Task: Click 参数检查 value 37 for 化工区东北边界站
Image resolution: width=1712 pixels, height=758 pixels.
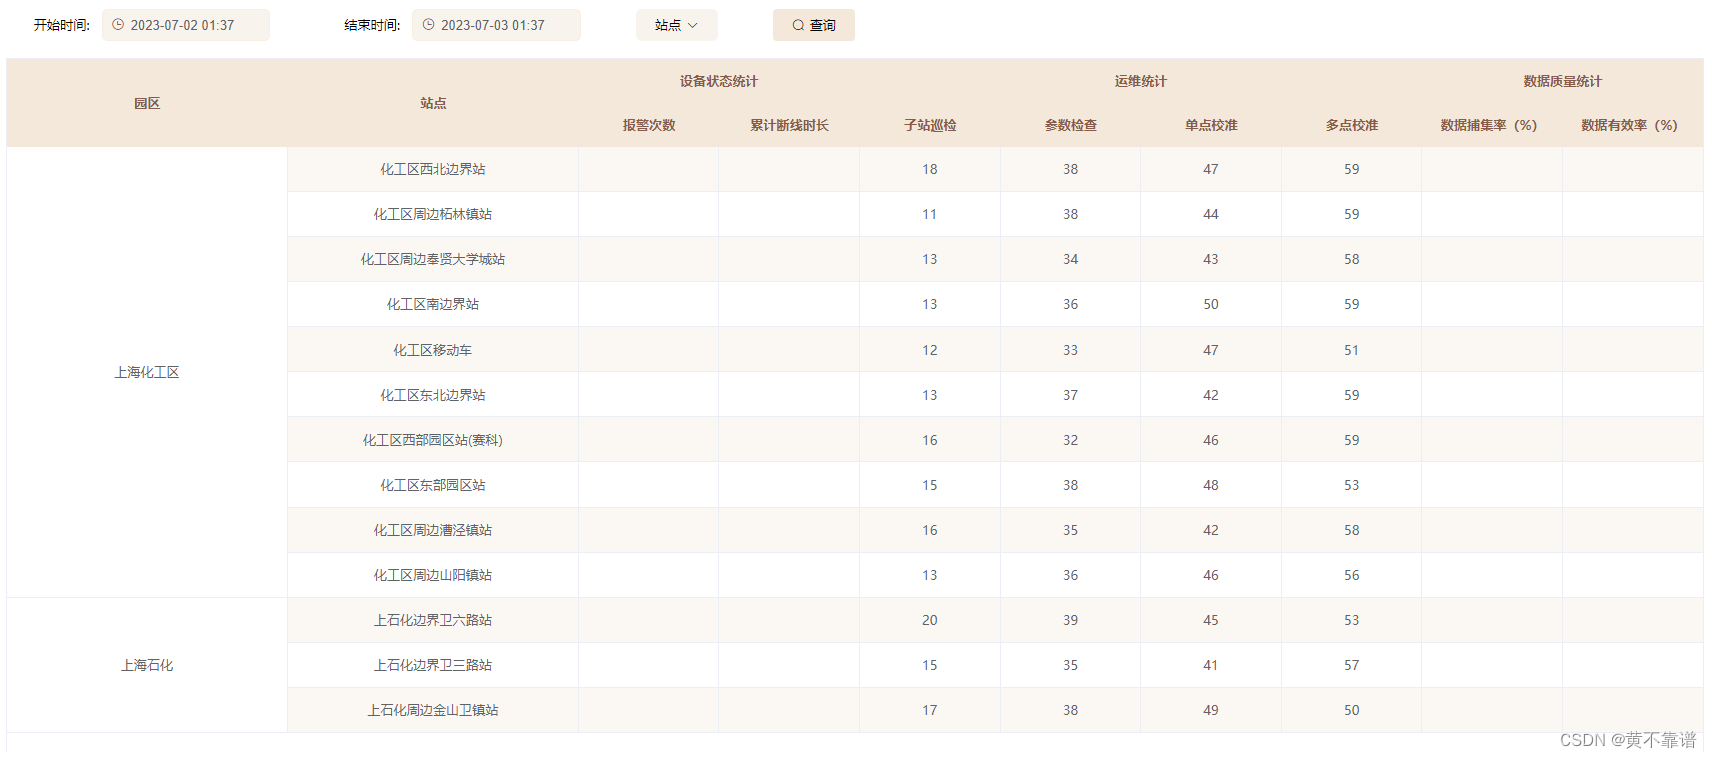Action: point(1071,395)
